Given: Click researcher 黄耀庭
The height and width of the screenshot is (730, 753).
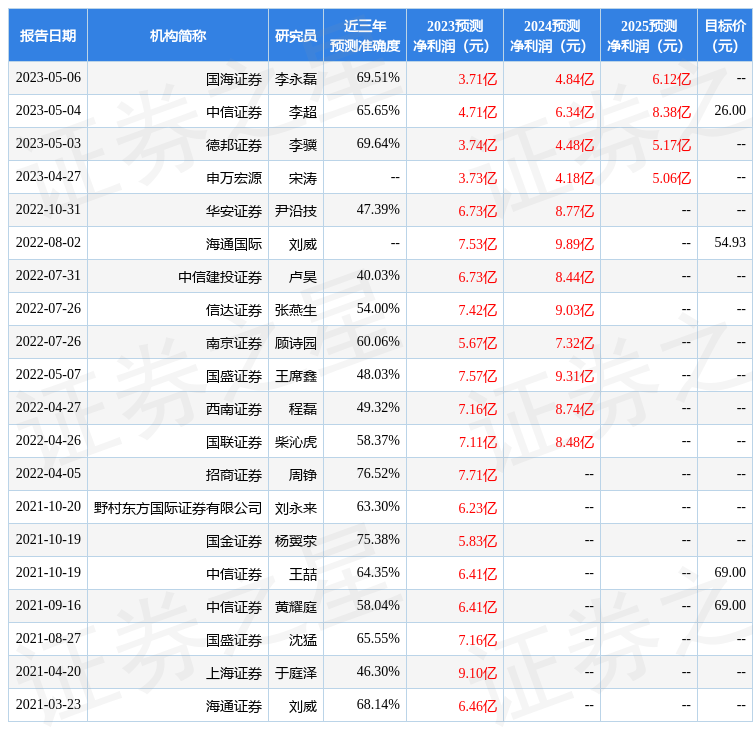Looking at the screenshot, I should [296, 607].
